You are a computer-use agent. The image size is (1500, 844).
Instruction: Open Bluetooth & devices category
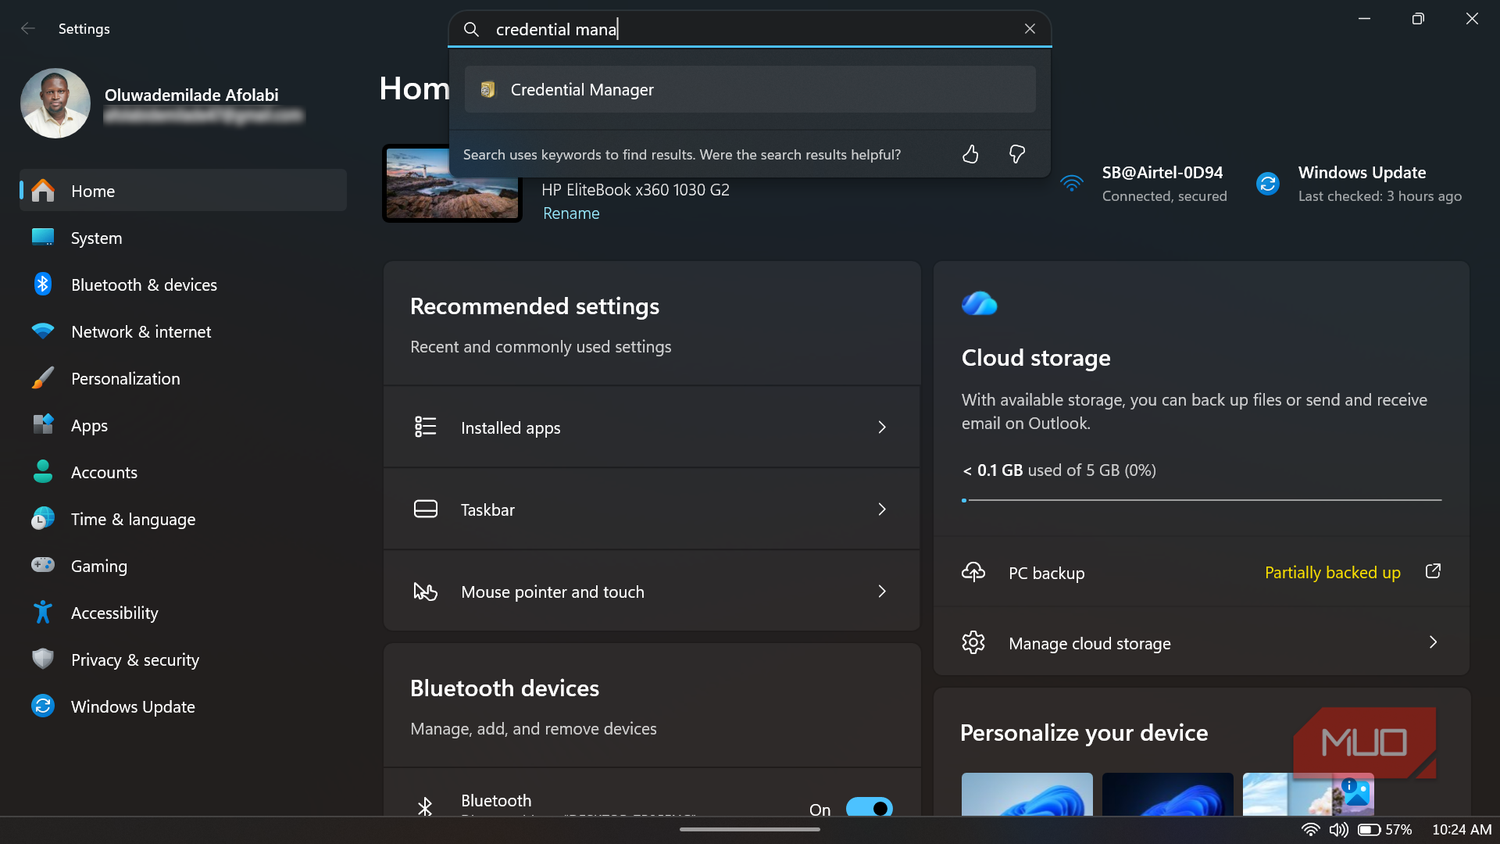pos(183,285)
